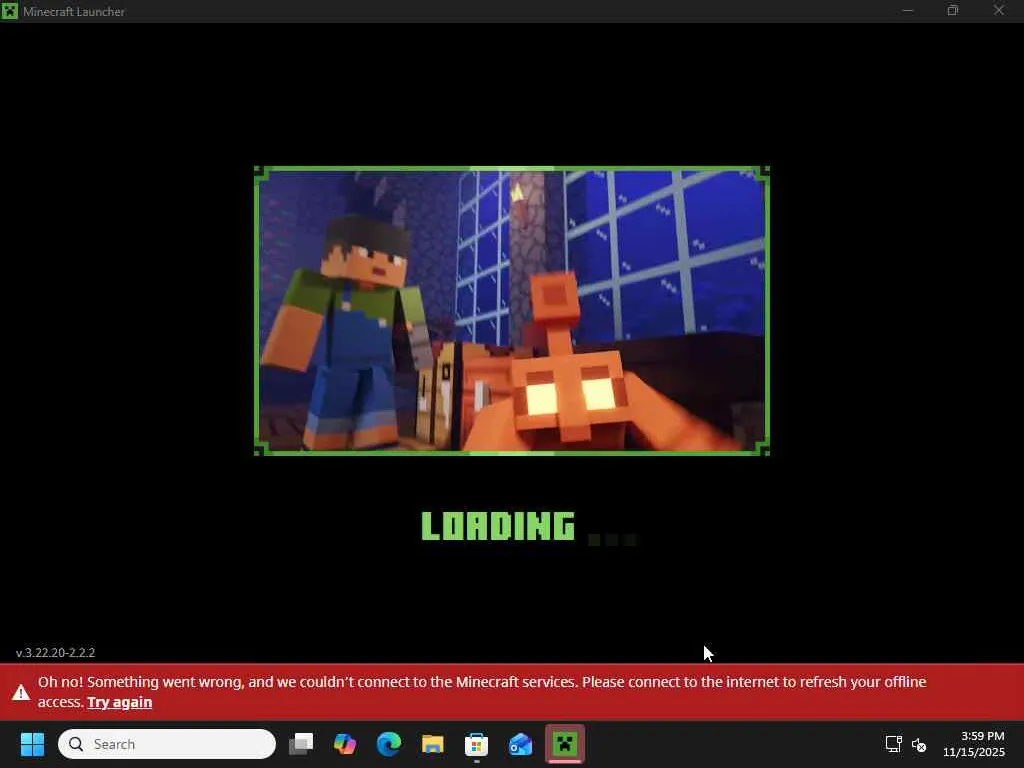
Task: Click the Minecraft Launcher taskbar icon
Action: tap(564, 744)
